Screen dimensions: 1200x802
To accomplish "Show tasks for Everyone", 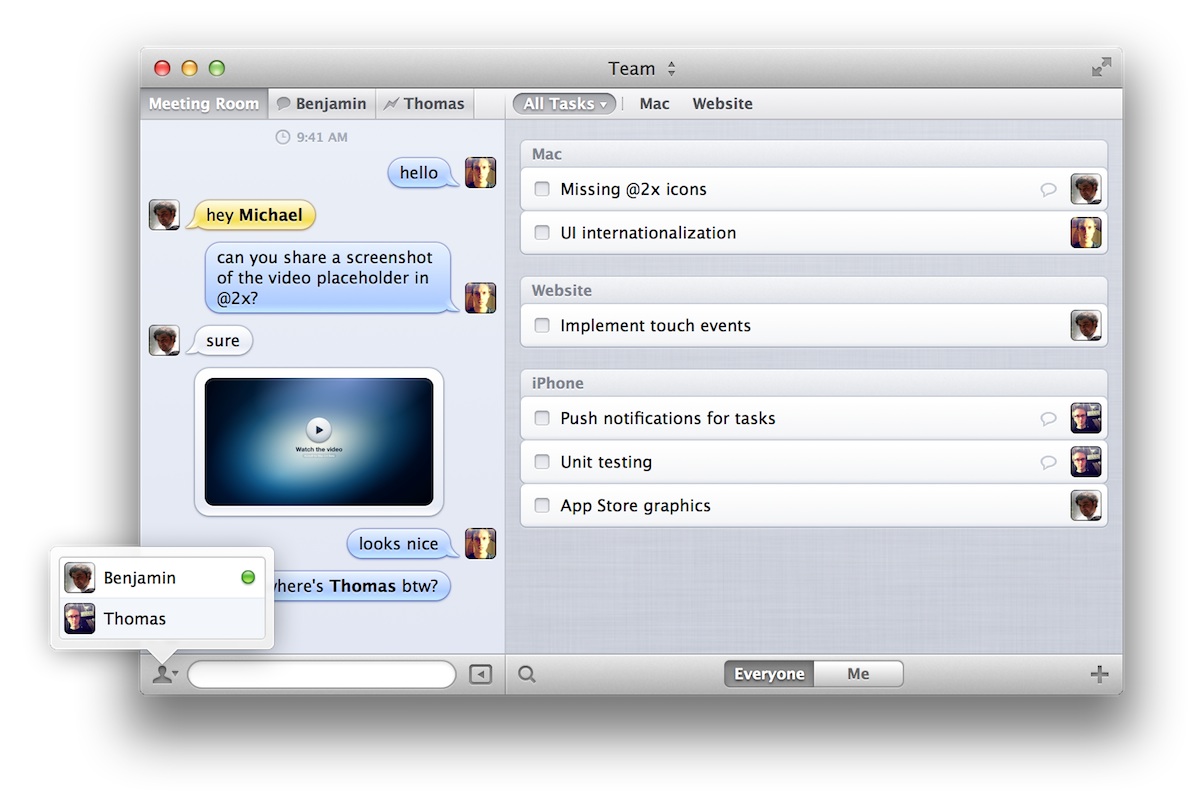I will [769, 675].
